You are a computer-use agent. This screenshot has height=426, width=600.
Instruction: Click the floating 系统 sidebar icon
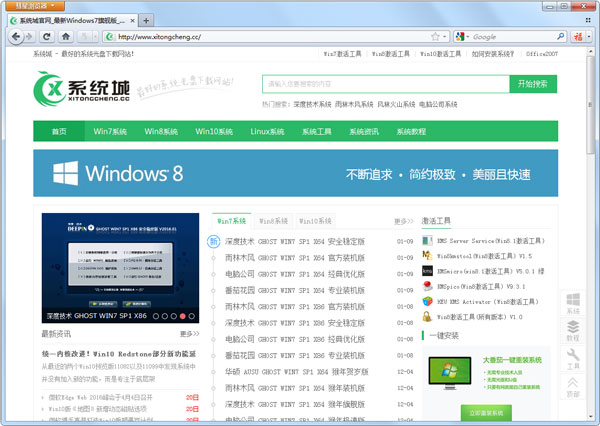pyautogui.click(x=573, y=303)
